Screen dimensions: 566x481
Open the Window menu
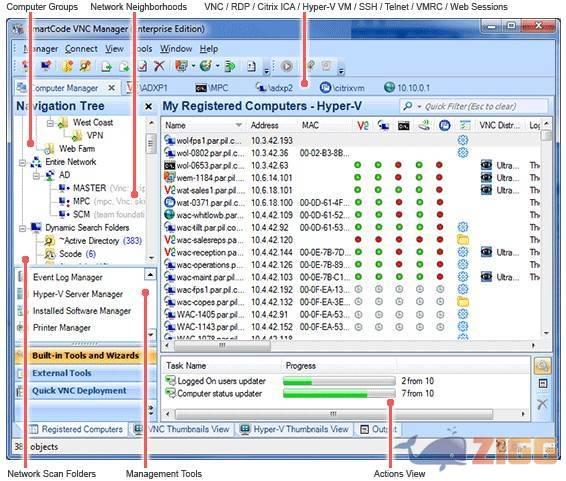point(176,49)
